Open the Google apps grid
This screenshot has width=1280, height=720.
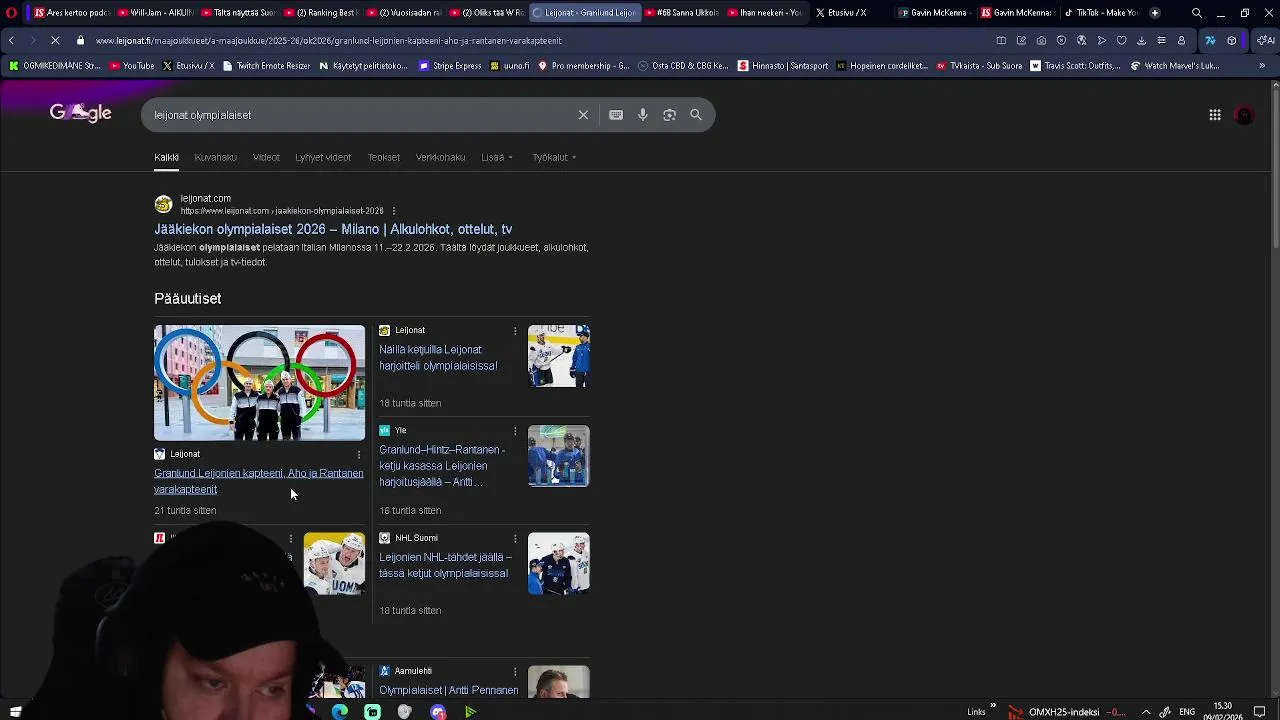pos(1215,115)
